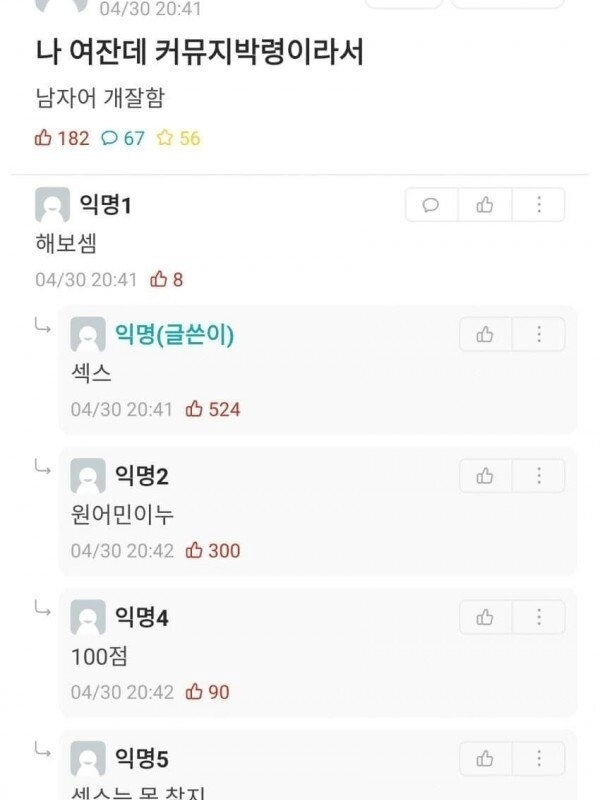The height and width of the screenshot is (800, 600).
Task: Click the 524 likes count on author reply
Action: point(213,409)
